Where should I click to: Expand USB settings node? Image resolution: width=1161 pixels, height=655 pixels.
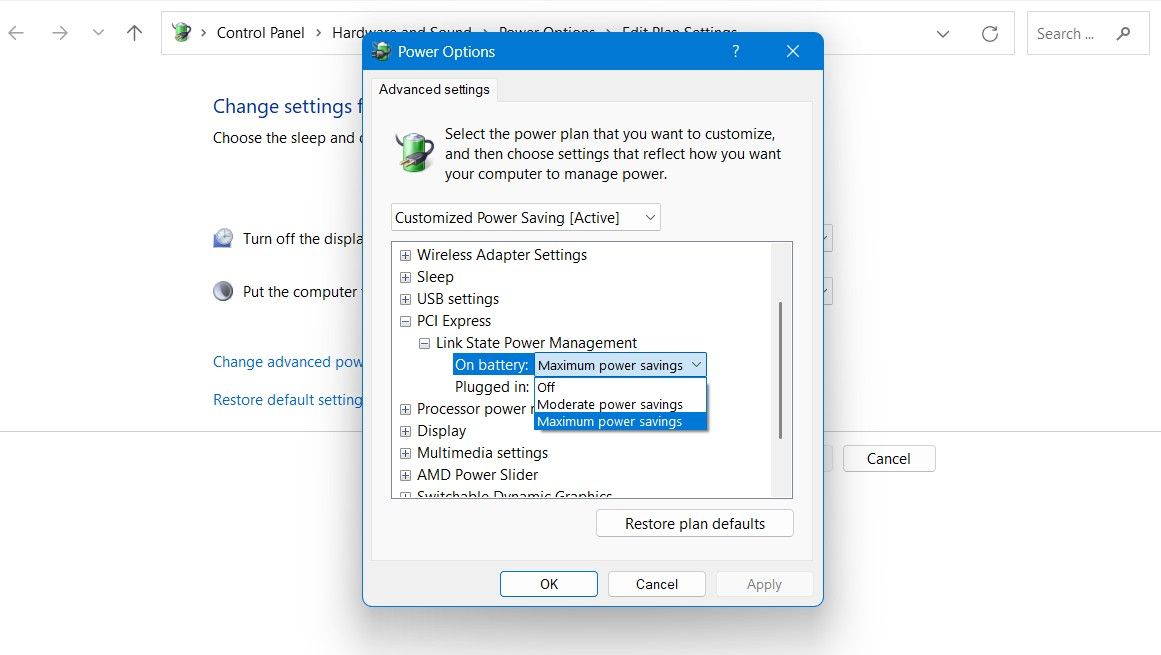405,300
